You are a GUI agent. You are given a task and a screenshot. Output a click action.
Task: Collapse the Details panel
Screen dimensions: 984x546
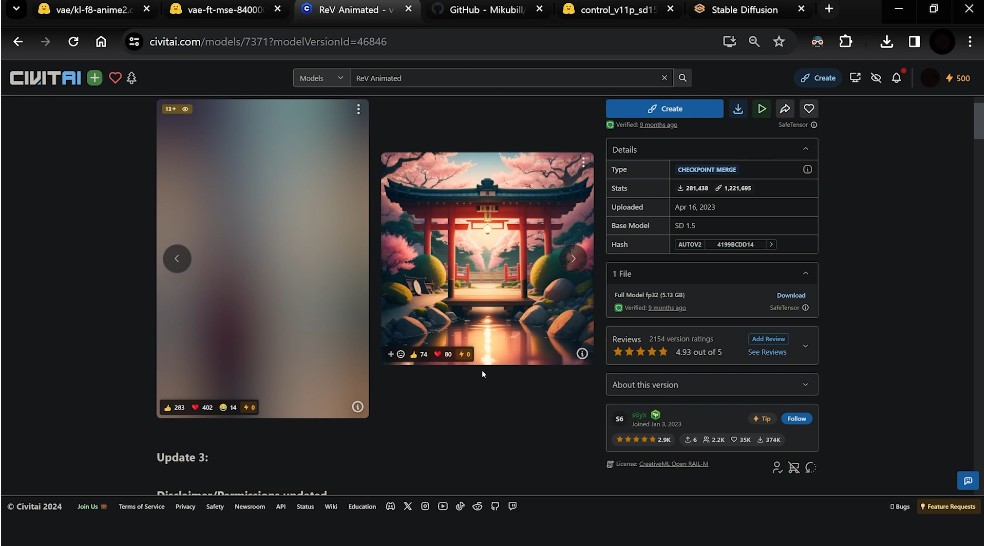[805, 149]
